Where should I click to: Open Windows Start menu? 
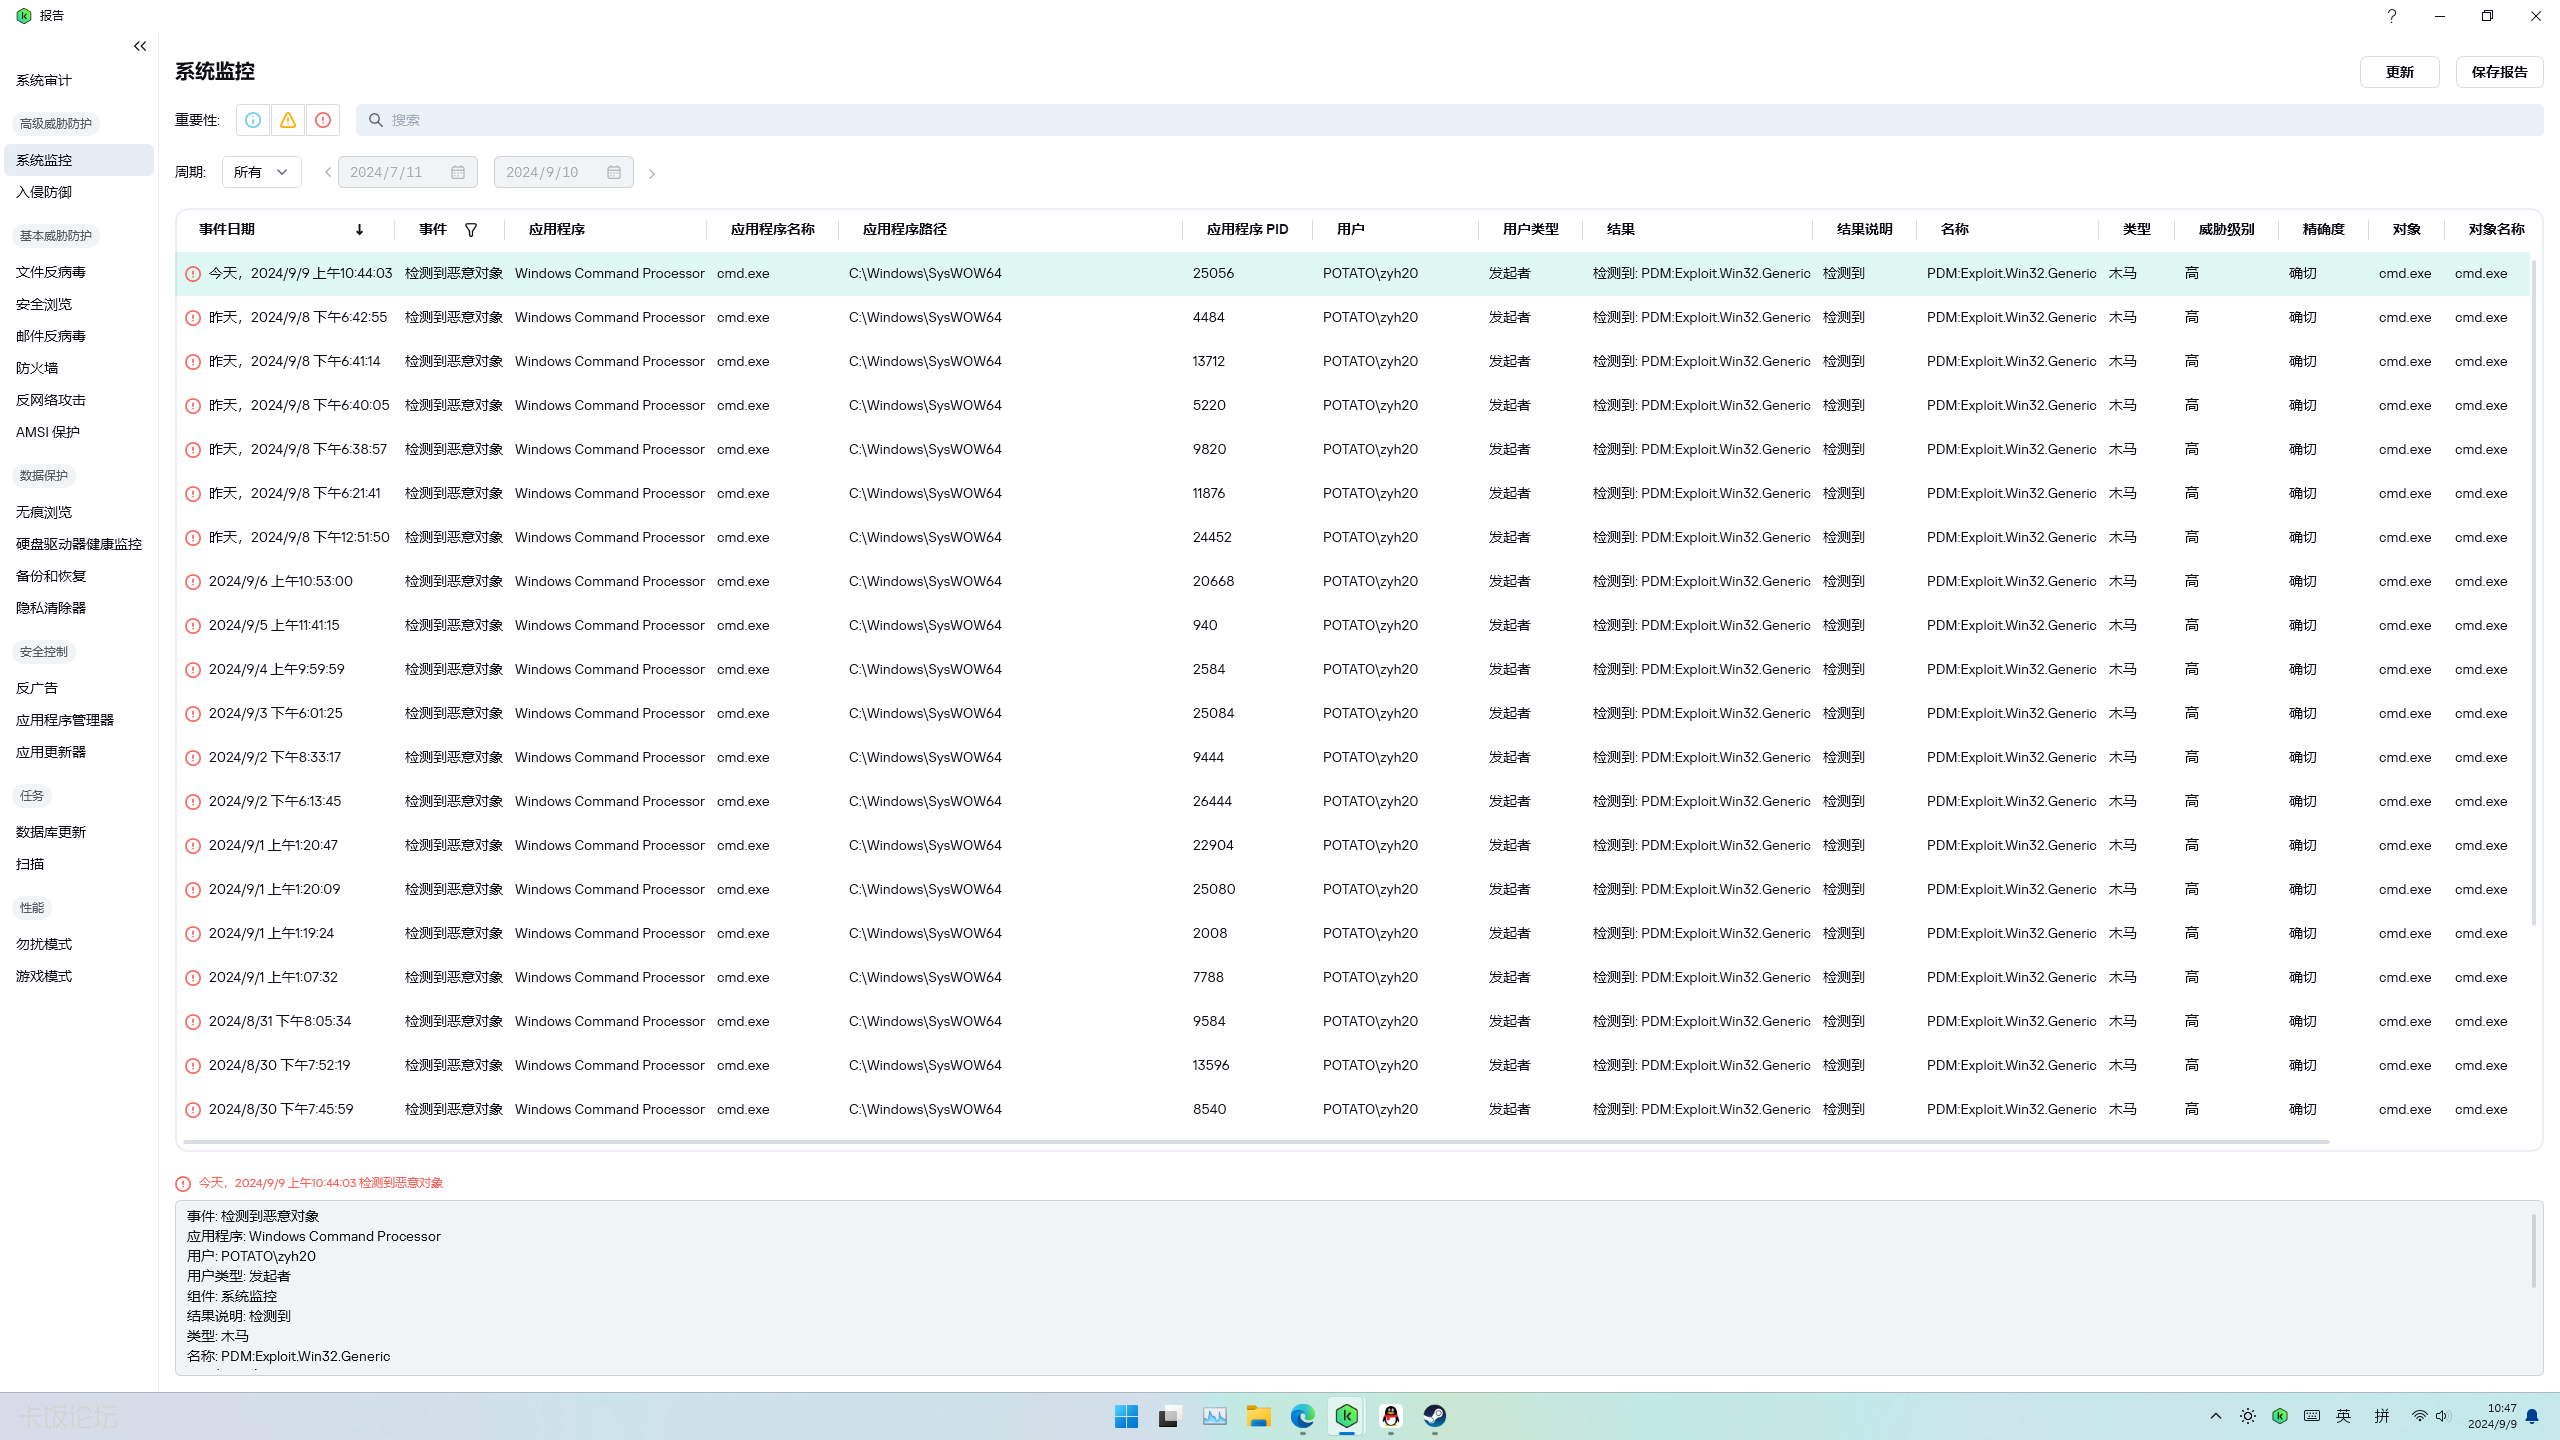click(x=1126, y=1416)
